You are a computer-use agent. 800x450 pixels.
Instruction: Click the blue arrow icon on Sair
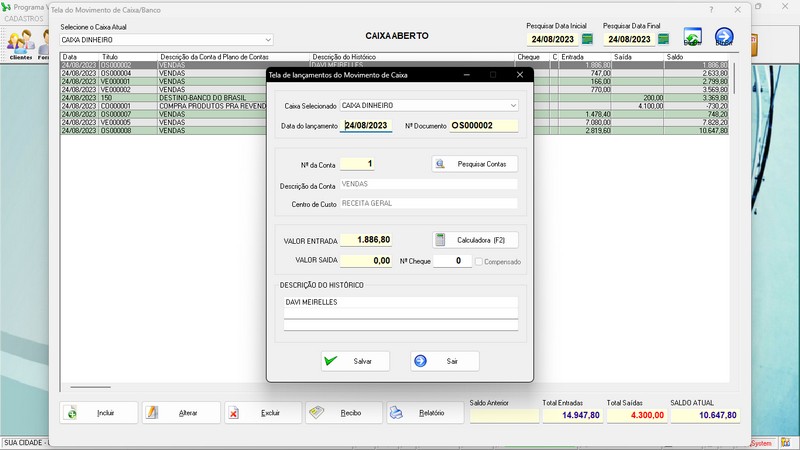click(x=420, y=361)
